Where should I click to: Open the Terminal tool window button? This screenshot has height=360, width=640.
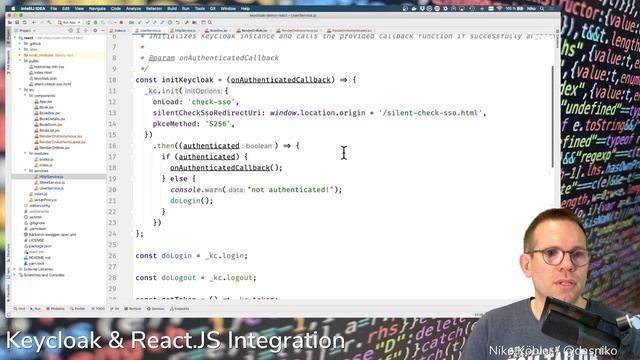pos(133,309)
